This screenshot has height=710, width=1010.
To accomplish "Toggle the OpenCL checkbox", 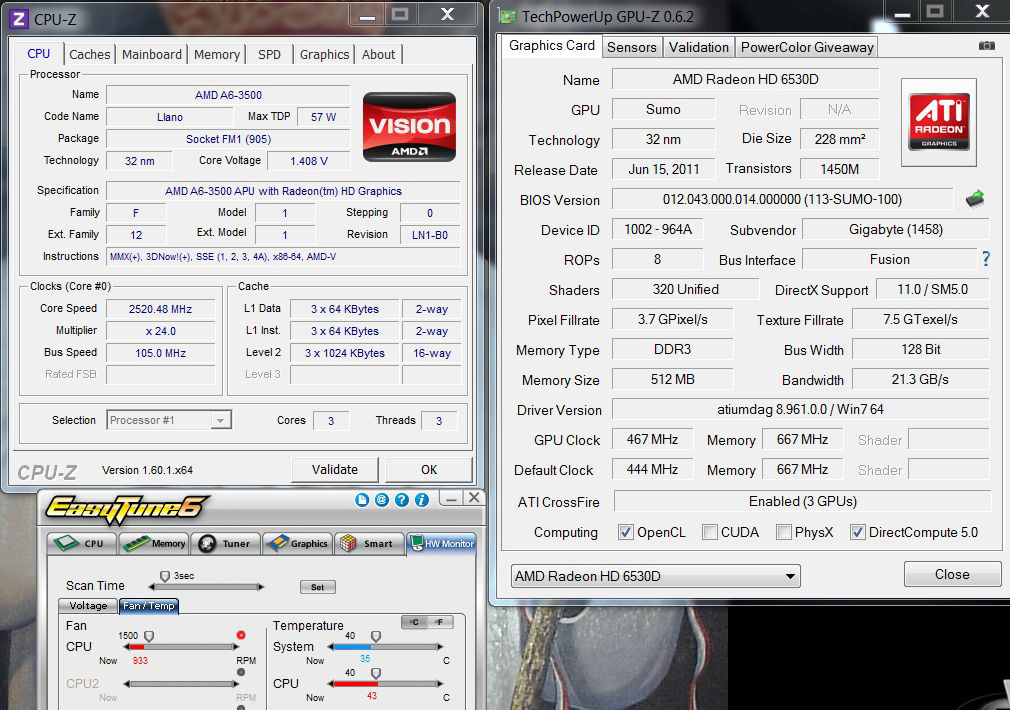I will (x=625, y=532).
